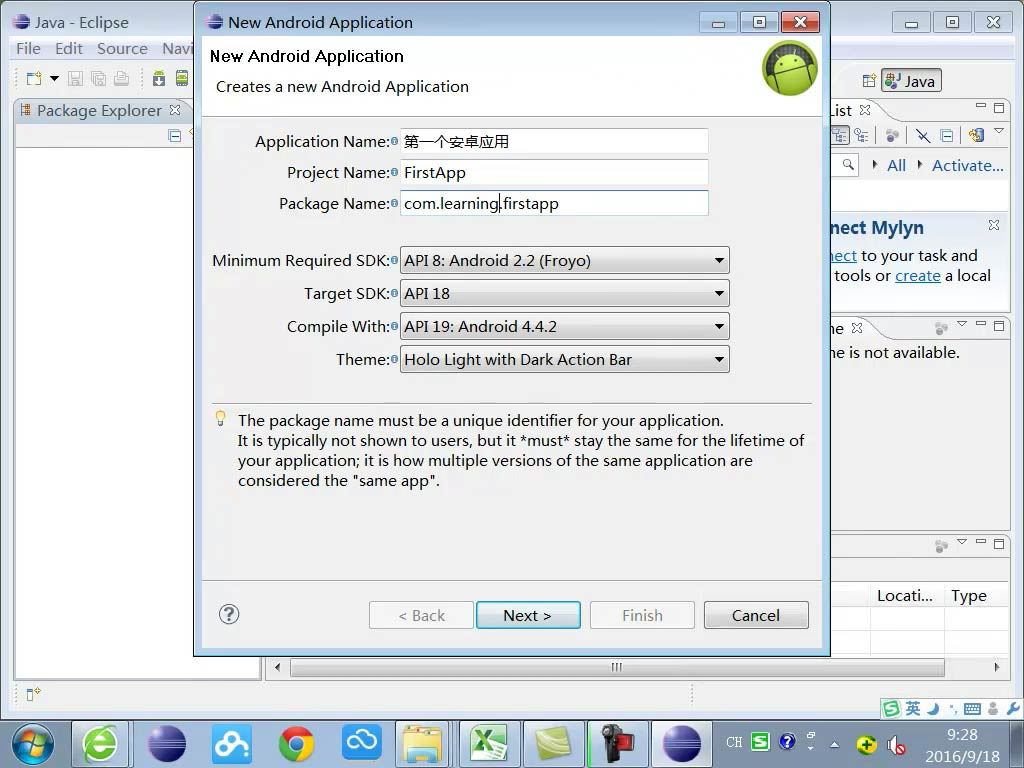Open the Compile With dropdown
This screenshot has height=768, width=1024.
point(564,326)
